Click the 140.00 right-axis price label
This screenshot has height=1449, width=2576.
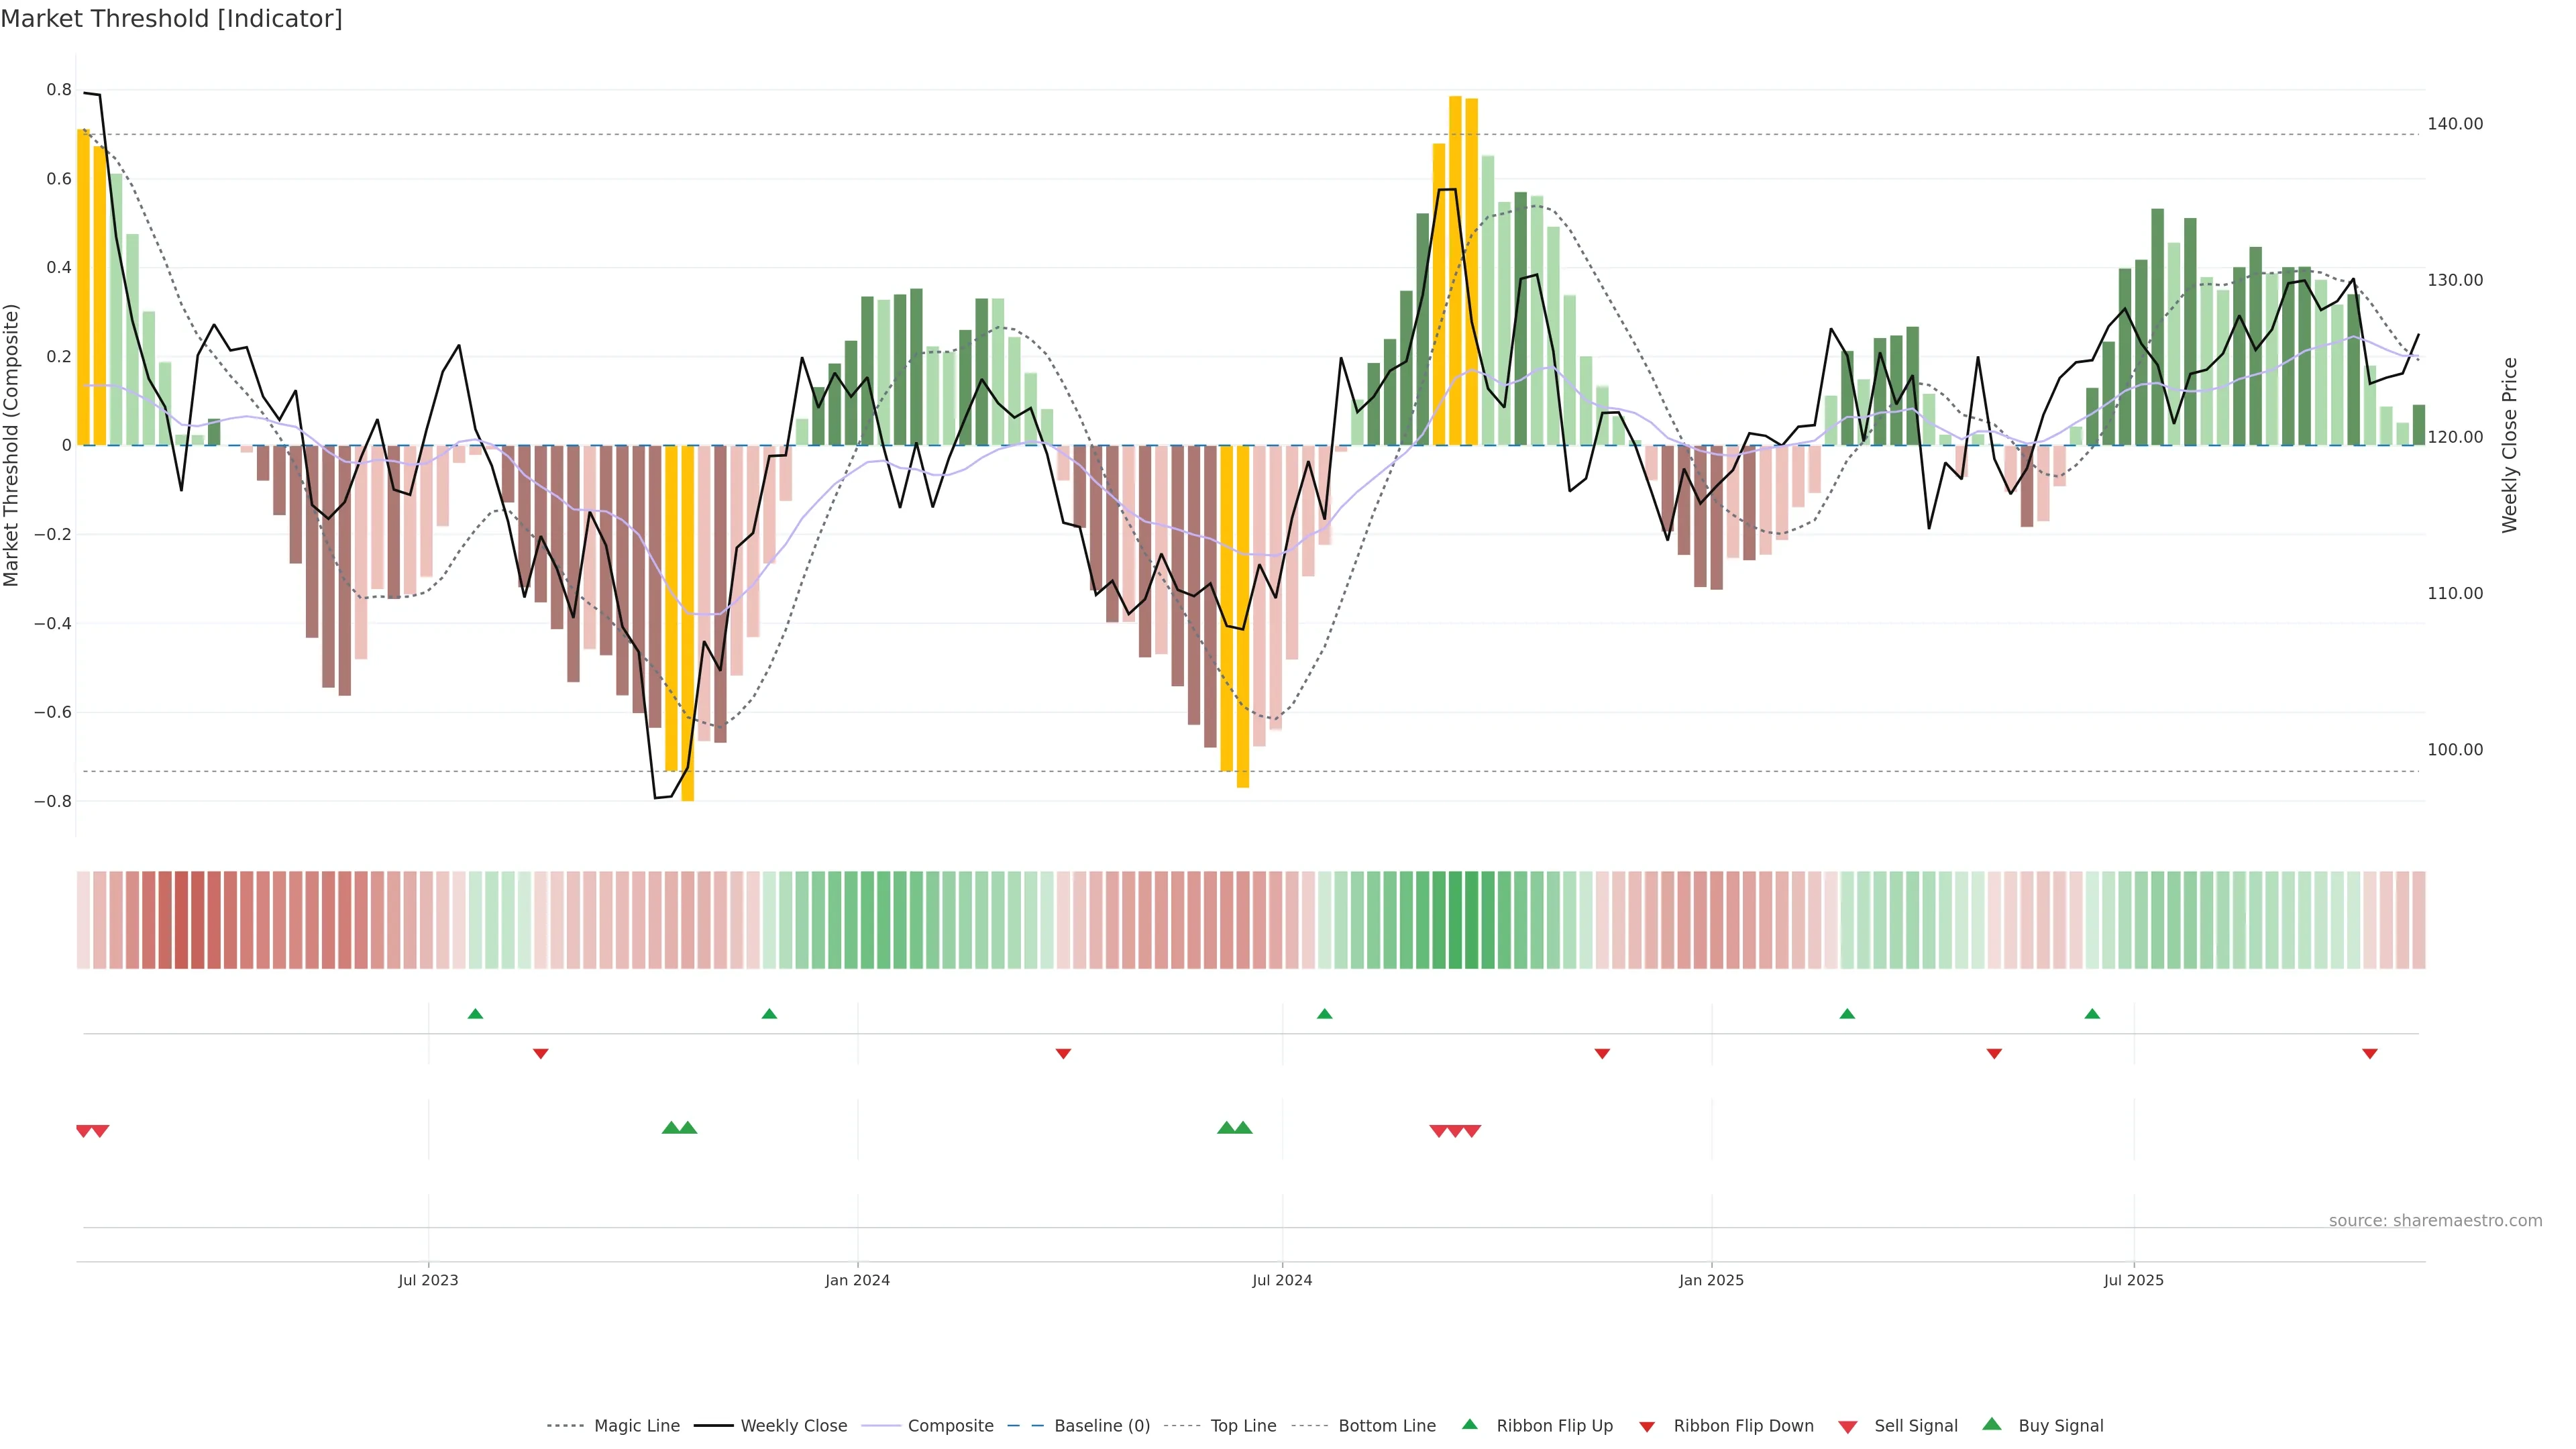click(2455, 124)
